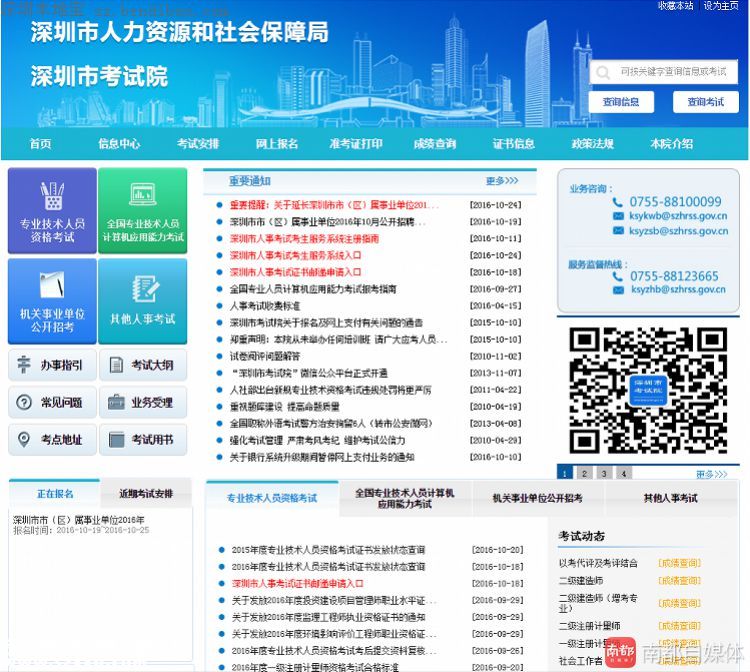Expand 更多>>> below the QR code
The height and width of the screenshot is (672, 750).
(712, 474)
